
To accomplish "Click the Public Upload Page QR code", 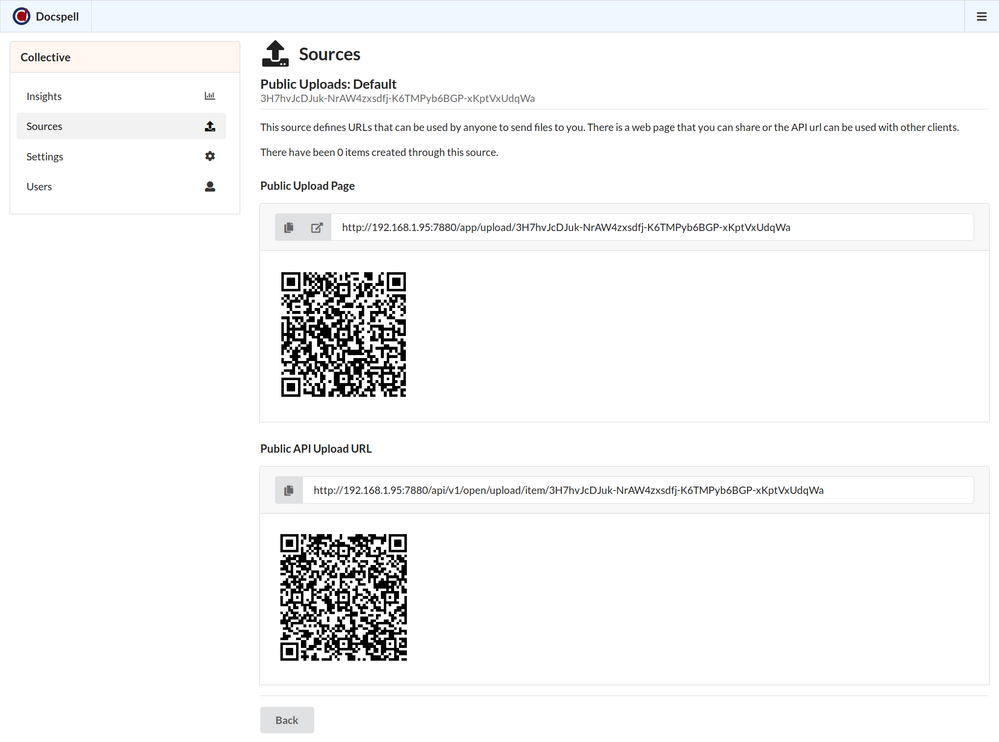I will (343, 335).
